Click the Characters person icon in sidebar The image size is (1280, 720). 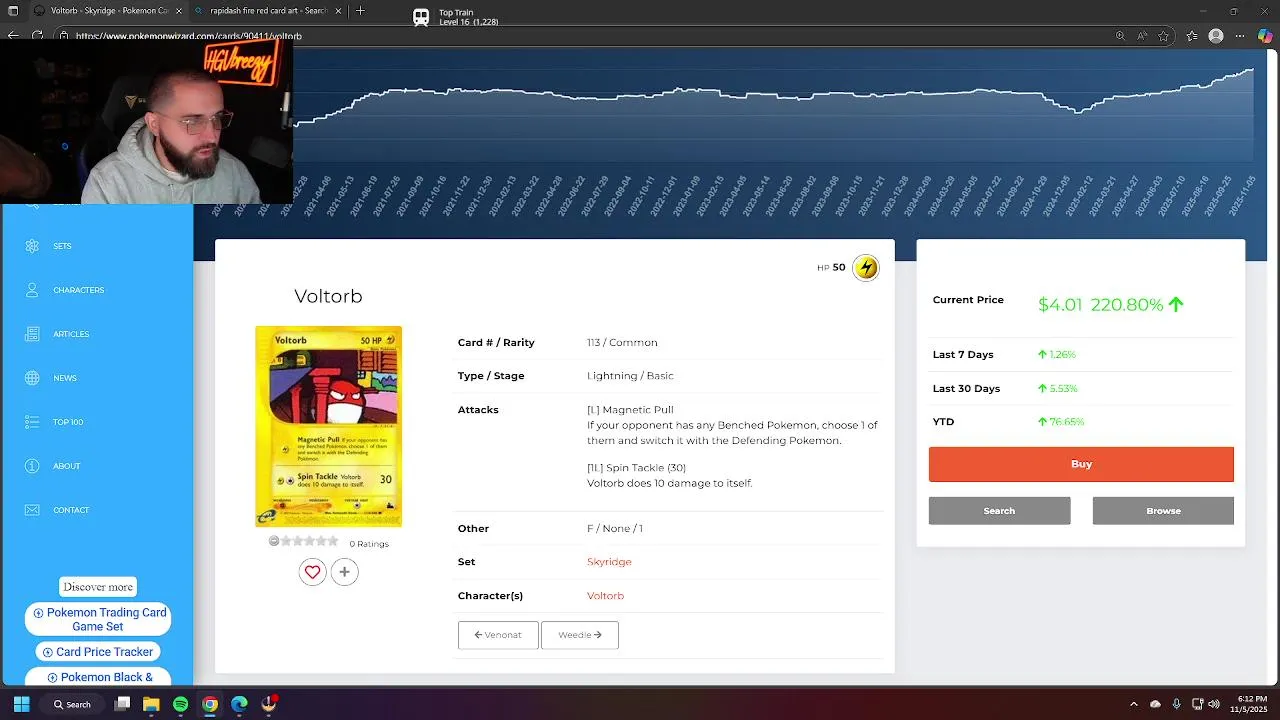click(x=32, y=290)
